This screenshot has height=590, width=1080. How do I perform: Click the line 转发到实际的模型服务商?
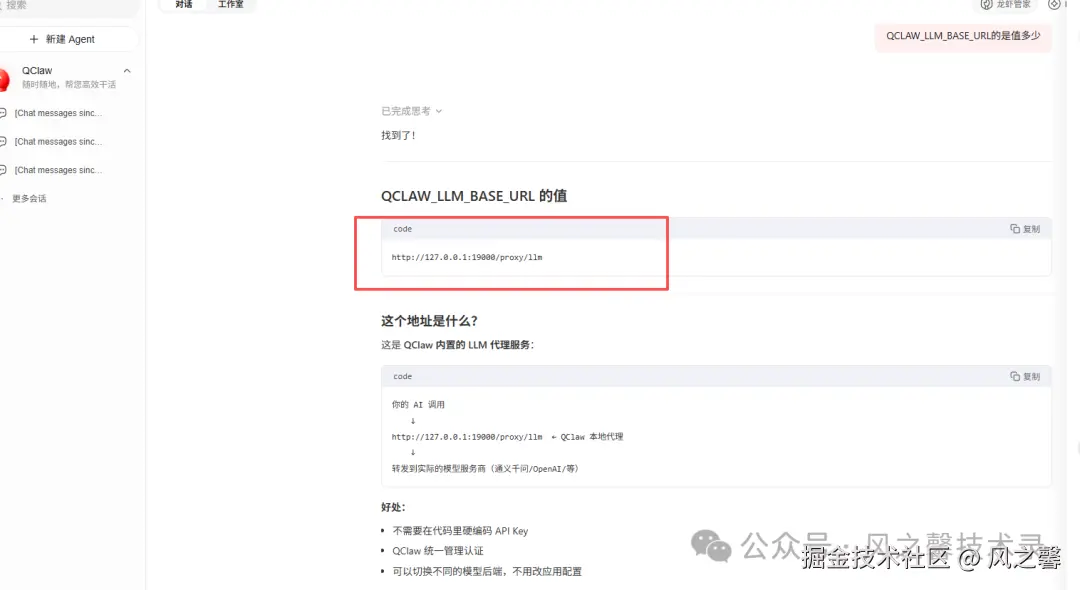486,469
